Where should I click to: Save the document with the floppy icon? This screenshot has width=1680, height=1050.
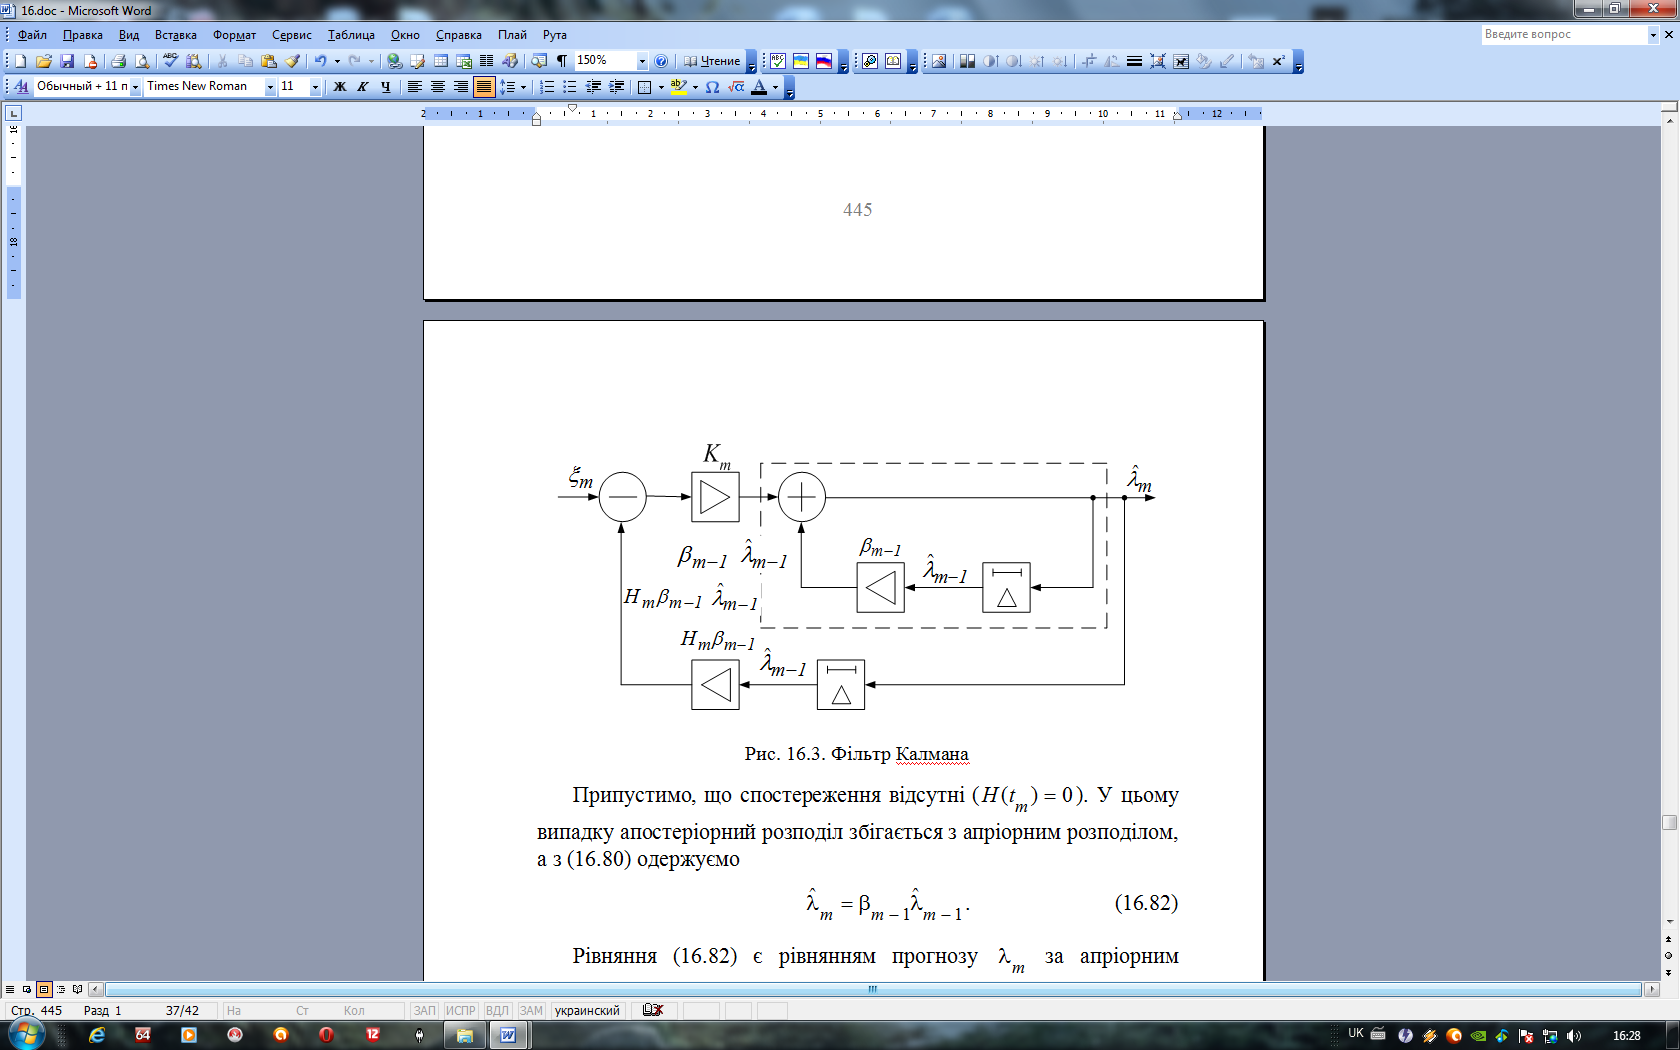(x=67, y=61)
